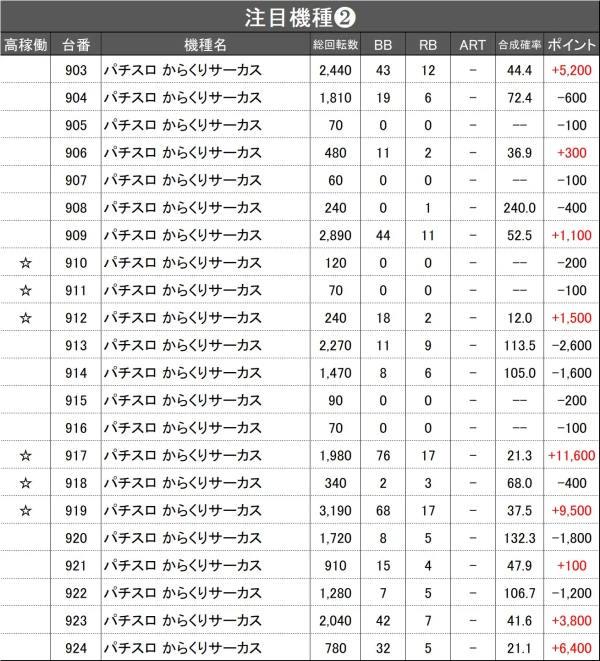Click the star icon for machine 910
The height and width of the screenshot is (661, 600).
26,263
